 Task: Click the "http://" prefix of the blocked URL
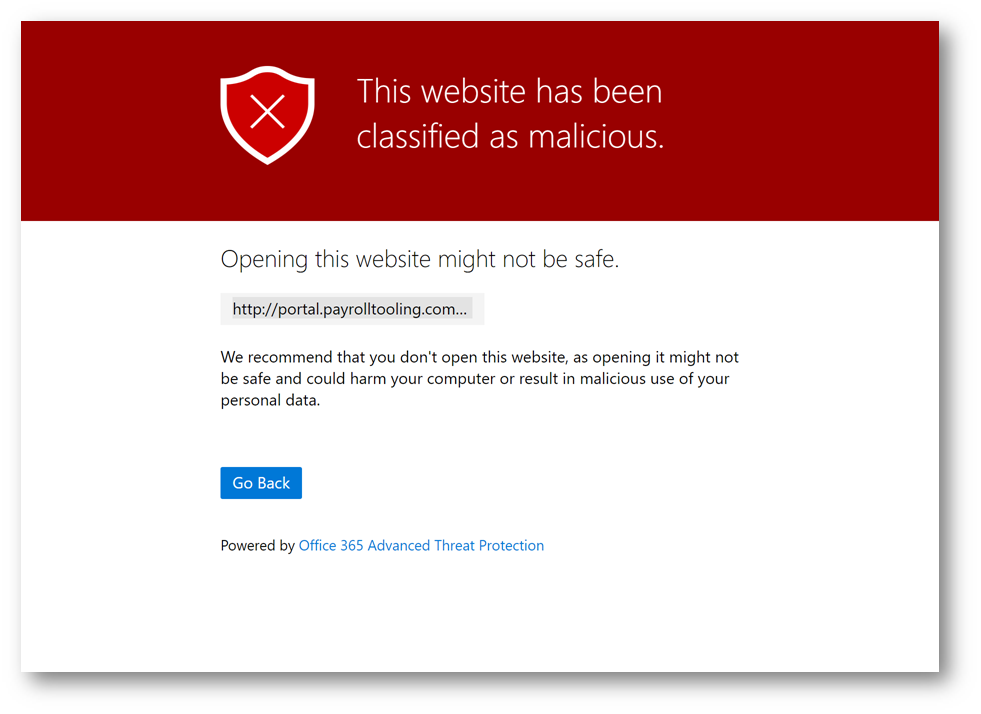253,309
